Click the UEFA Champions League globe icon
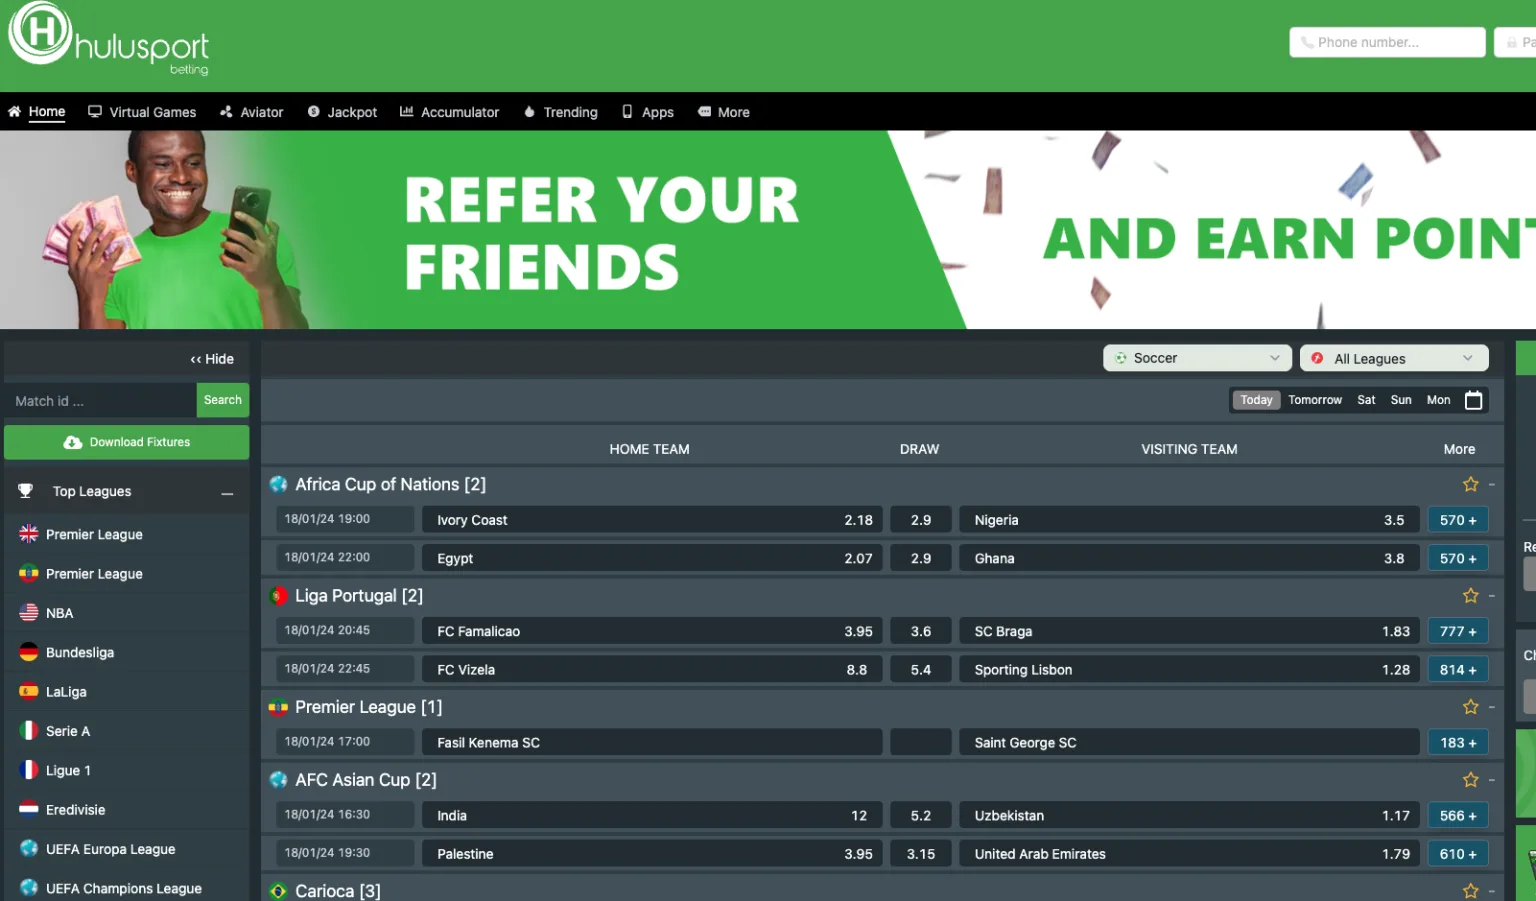 (29, 887)
